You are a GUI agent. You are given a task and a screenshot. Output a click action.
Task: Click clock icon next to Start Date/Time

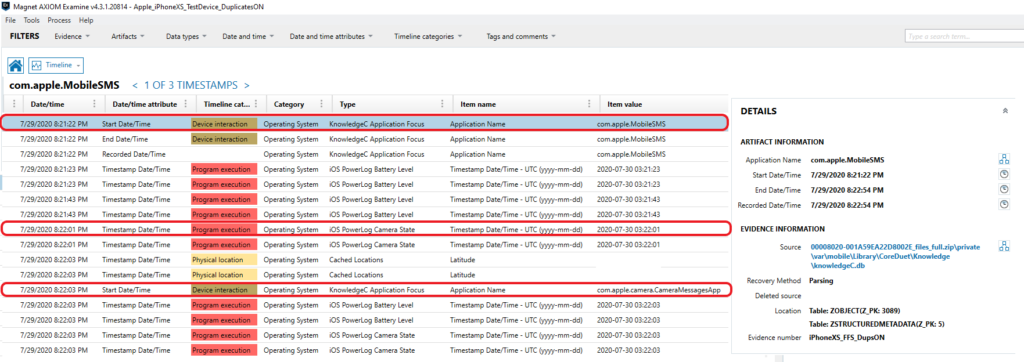click(1004, 174)
